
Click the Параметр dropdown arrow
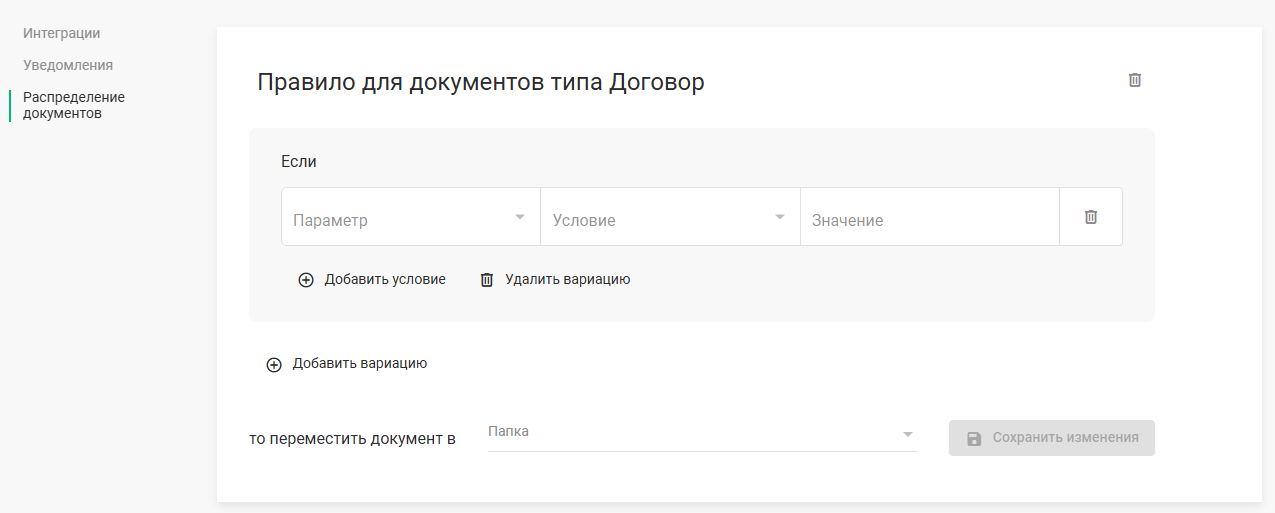(x=520, y=217)
